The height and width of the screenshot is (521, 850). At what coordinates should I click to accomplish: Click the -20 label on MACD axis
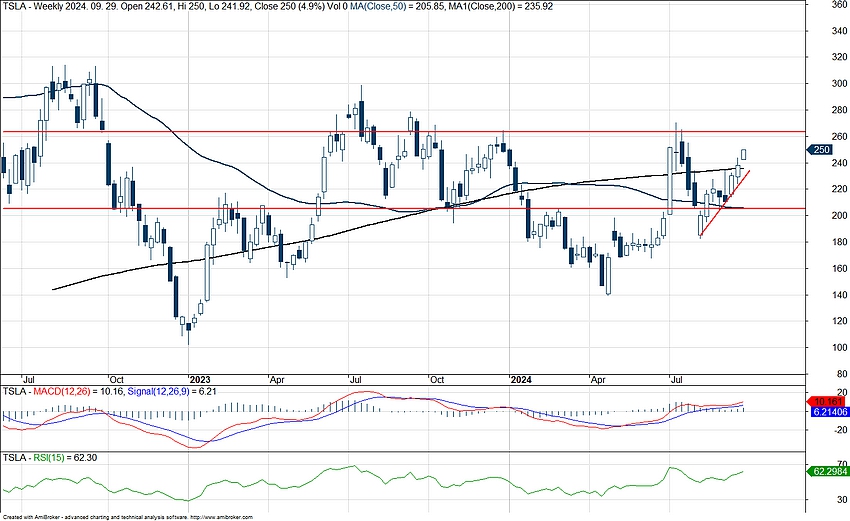[840, 430]
